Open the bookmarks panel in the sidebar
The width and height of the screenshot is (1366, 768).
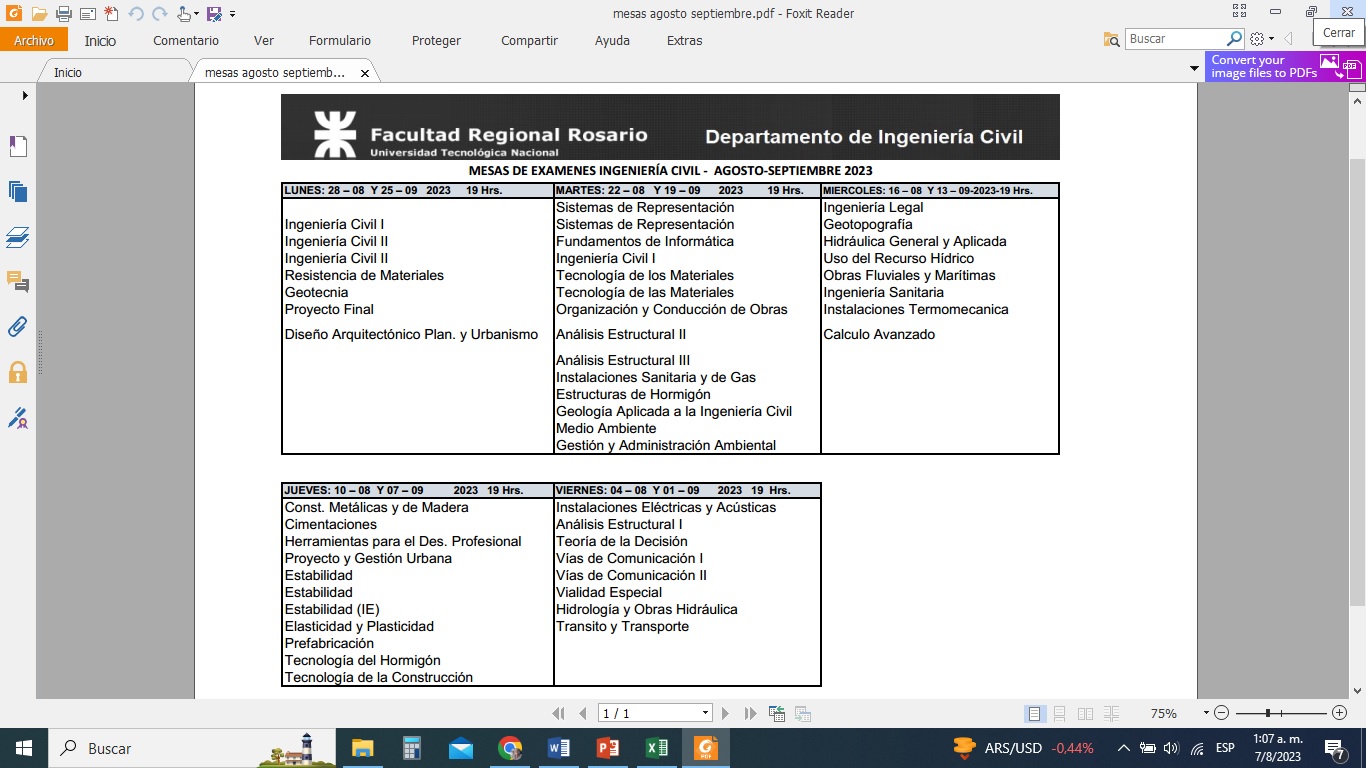tap(18, 147)
